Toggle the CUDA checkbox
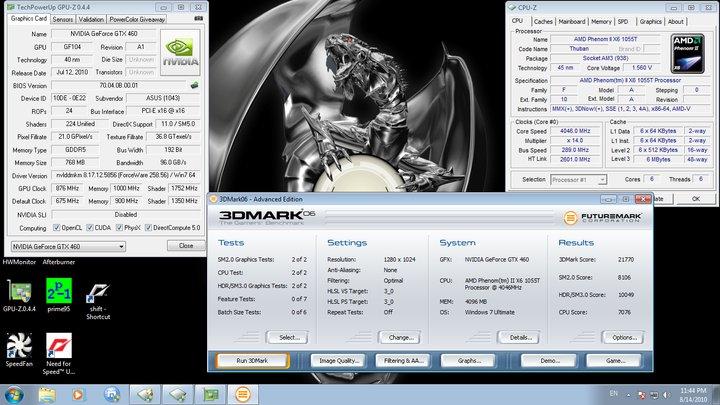720x405 pixels. tap(90, 227)
